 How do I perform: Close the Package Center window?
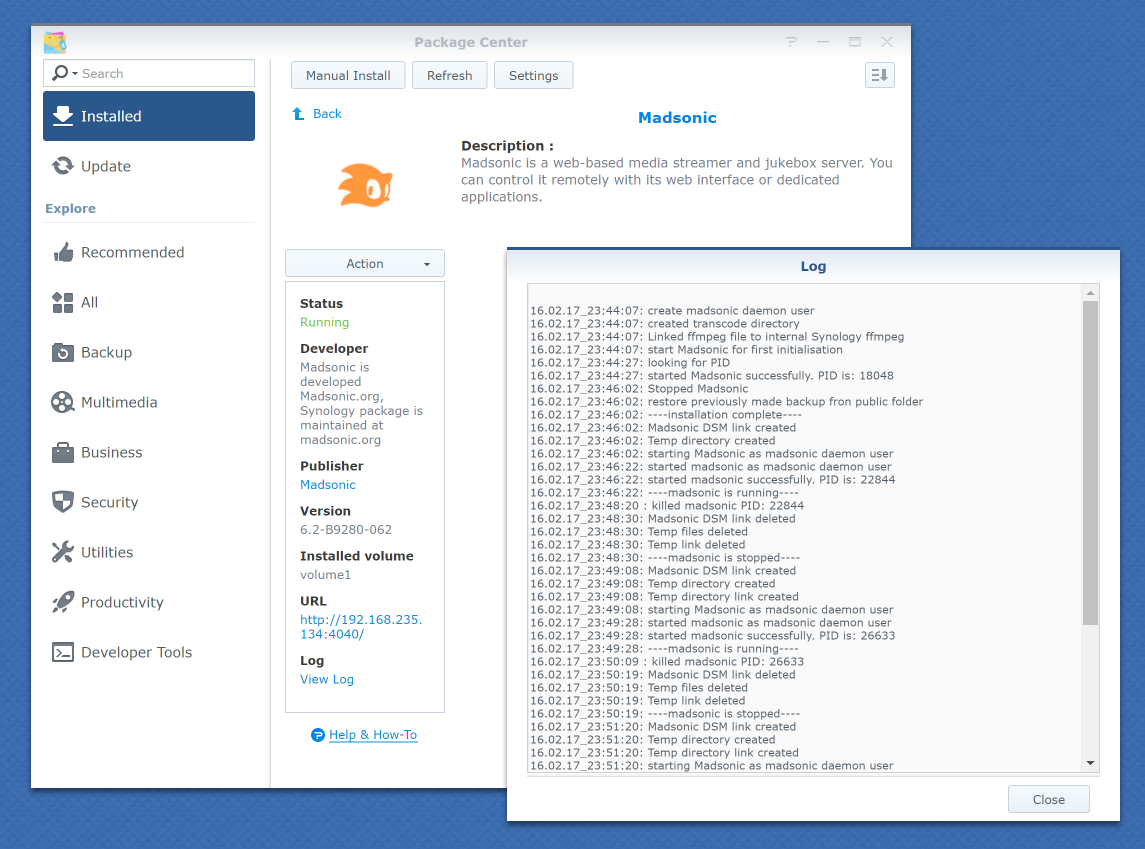tap(886, 42)
